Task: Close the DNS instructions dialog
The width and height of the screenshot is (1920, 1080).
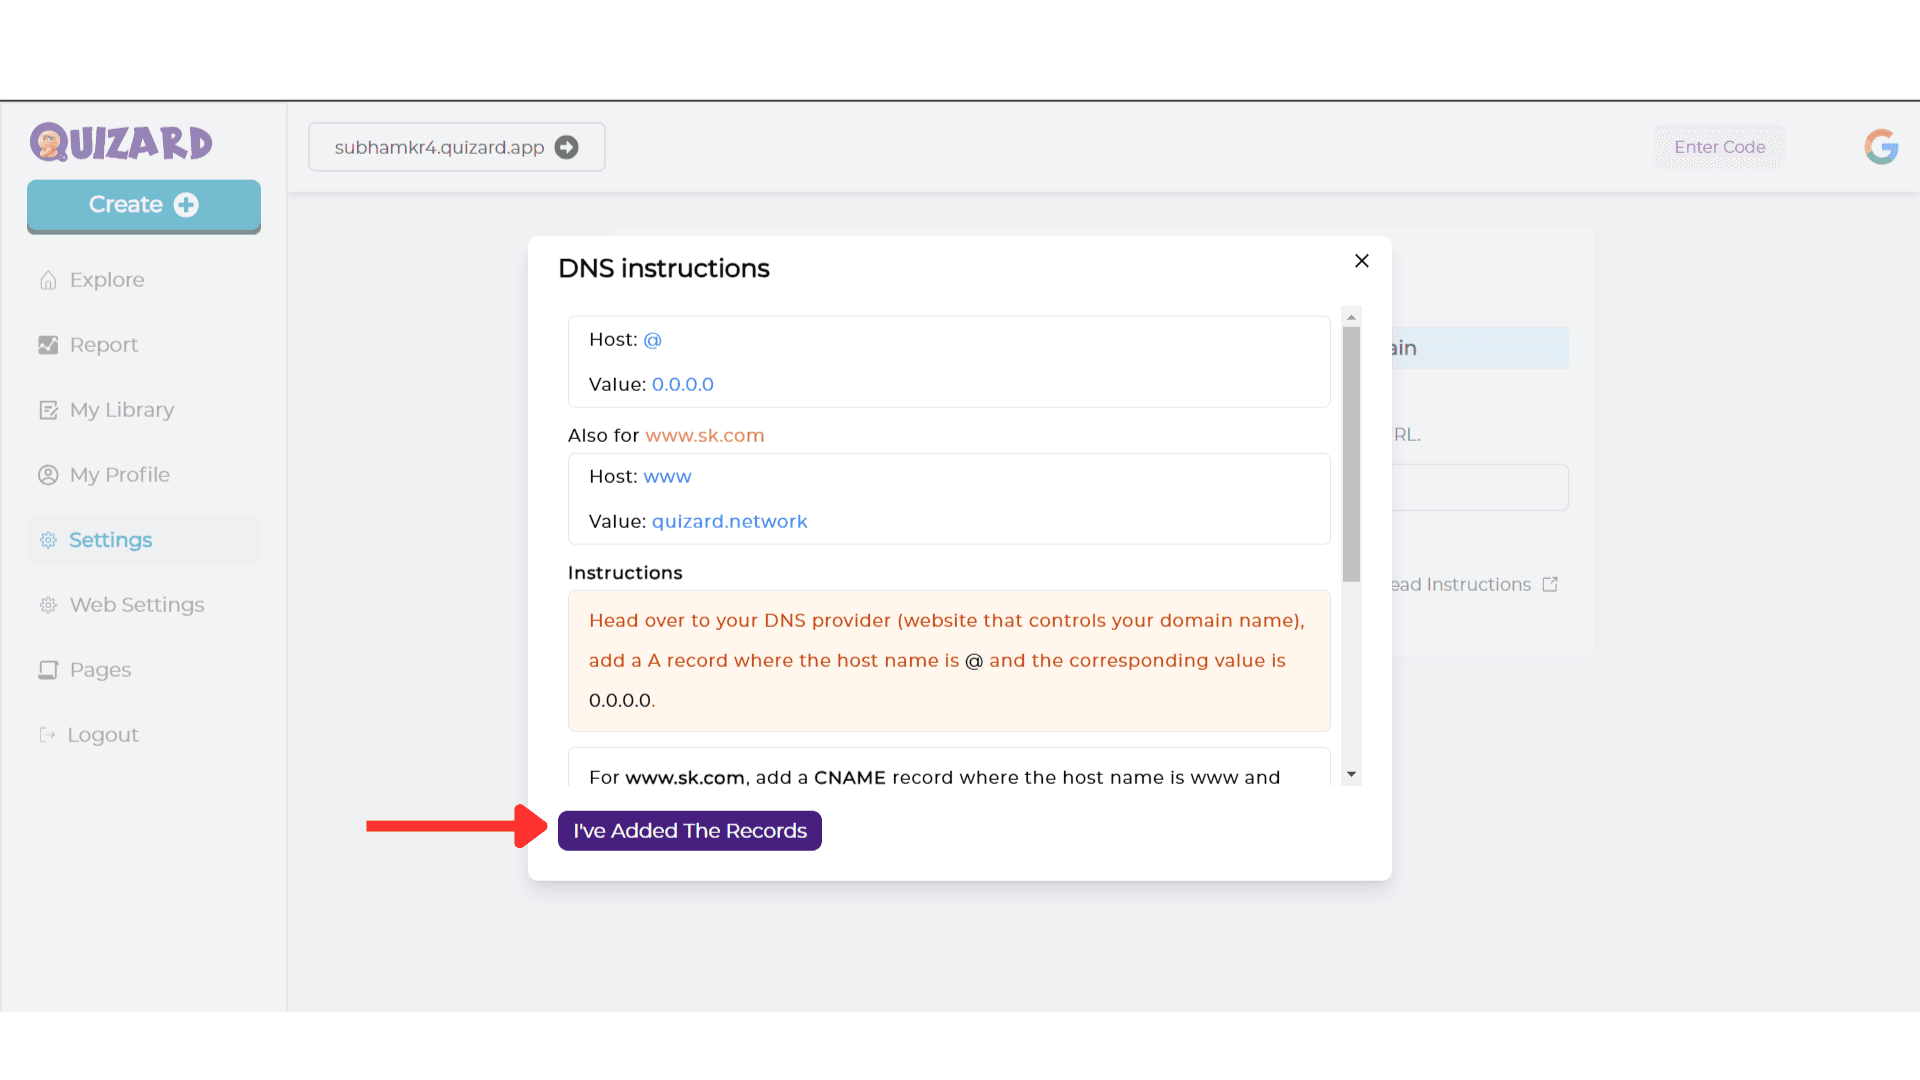Action: [1362, 261]
